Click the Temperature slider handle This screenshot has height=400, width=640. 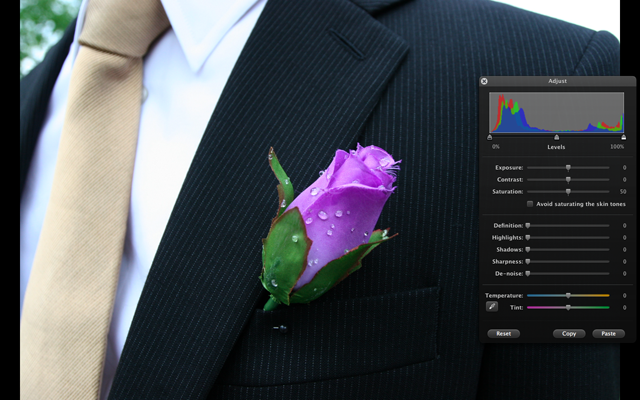pyautogui.click(x=568, y=296)
